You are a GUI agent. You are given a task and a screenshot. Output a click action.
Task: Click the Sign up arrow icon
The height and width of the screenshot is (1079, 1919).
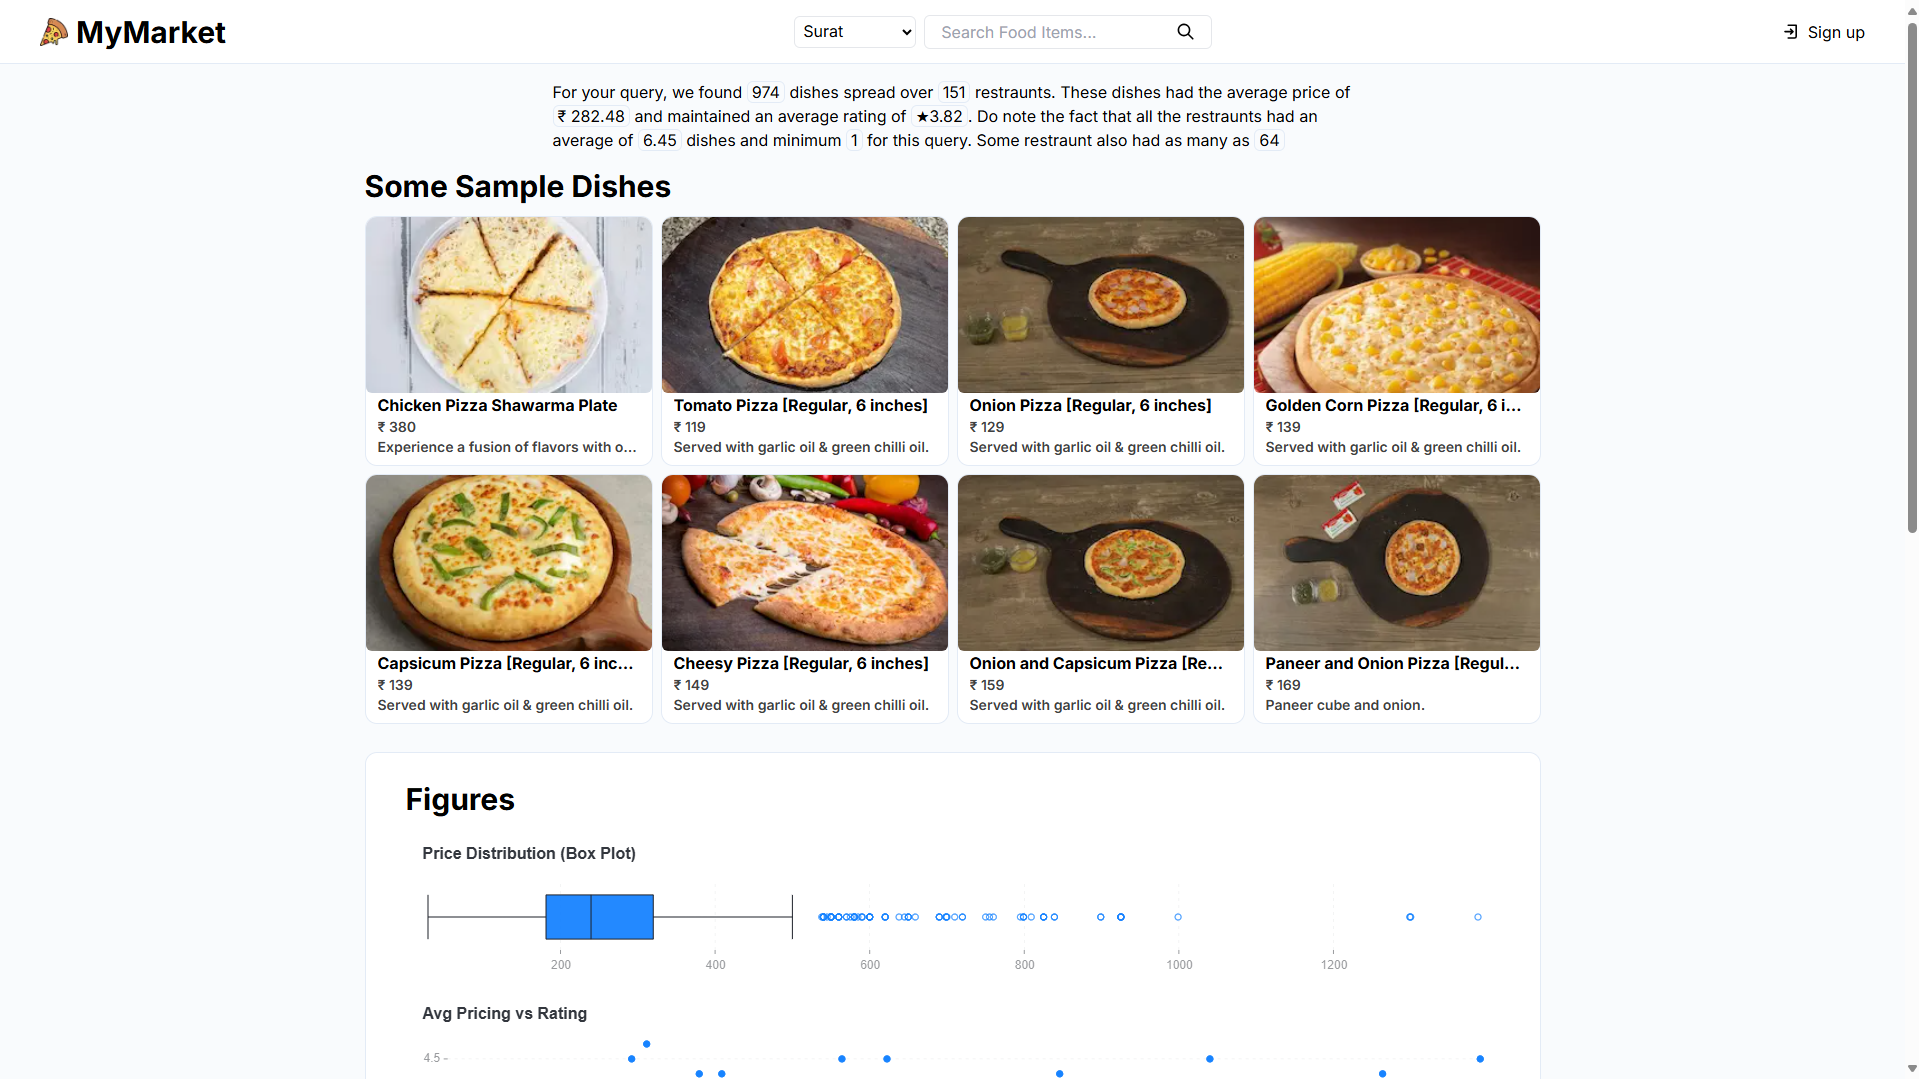click(x=1789, y=31)
